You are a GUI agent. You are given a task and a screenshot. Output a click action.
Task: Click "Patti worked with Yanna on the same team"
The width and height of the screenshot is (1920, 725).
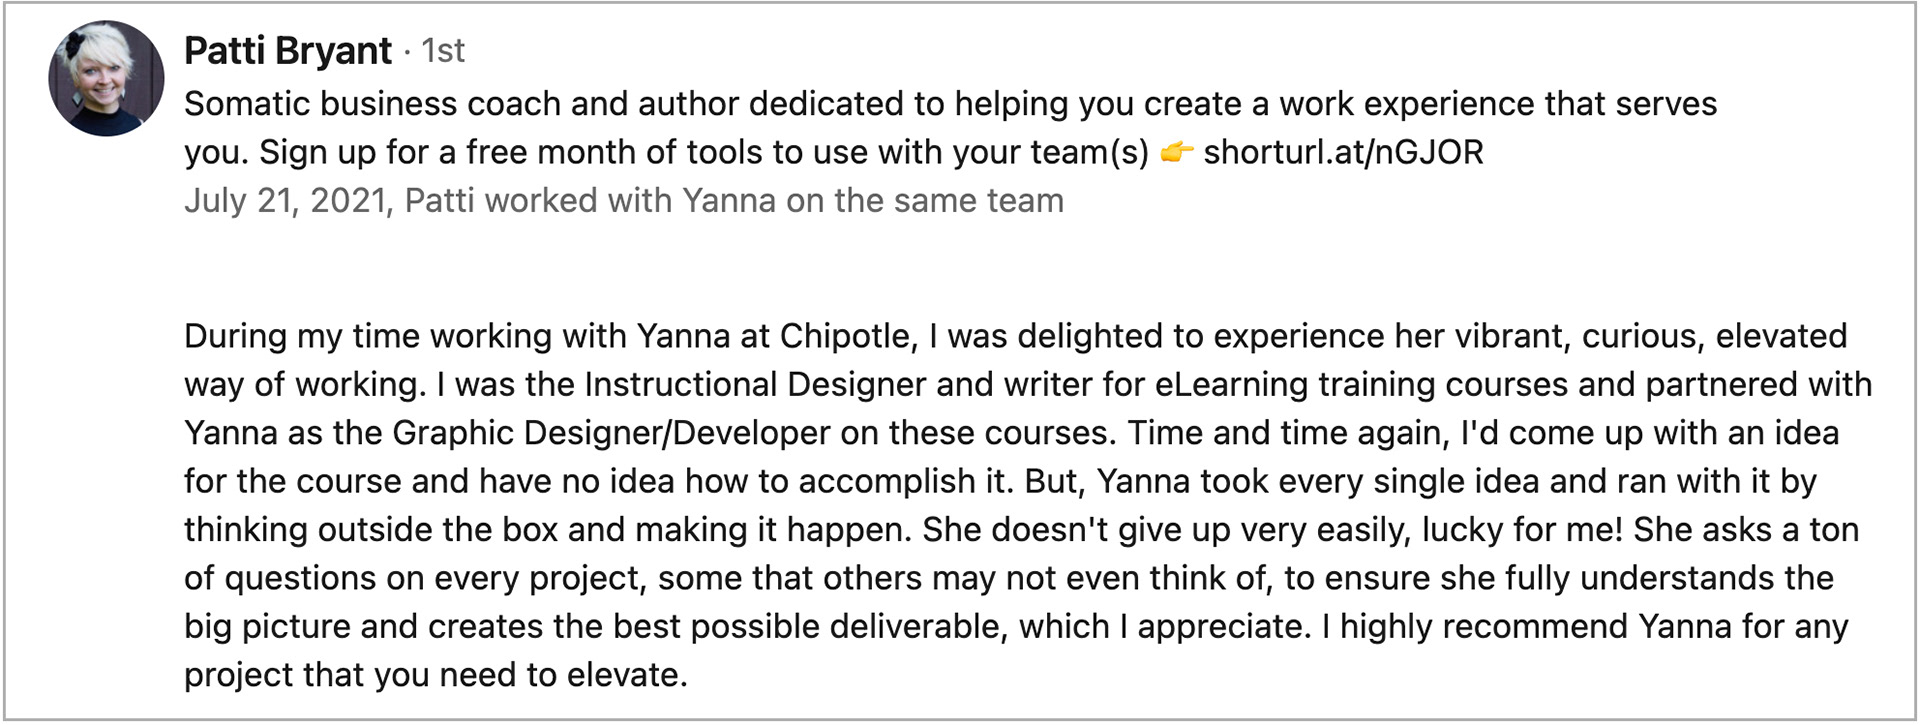(x=734, y=201)
